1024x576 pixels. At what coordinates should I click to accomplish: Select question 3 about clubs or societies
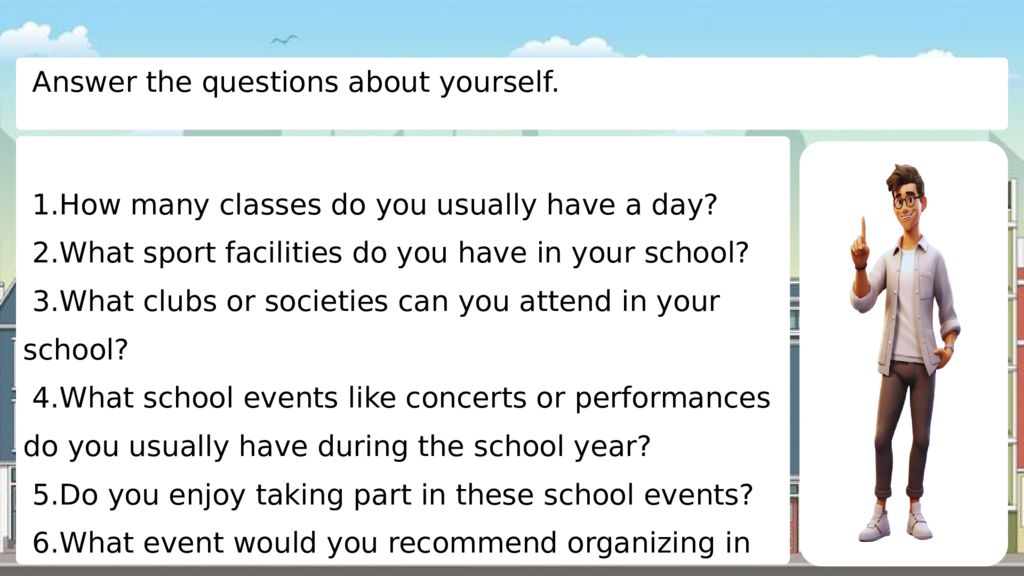coord(372,325)
